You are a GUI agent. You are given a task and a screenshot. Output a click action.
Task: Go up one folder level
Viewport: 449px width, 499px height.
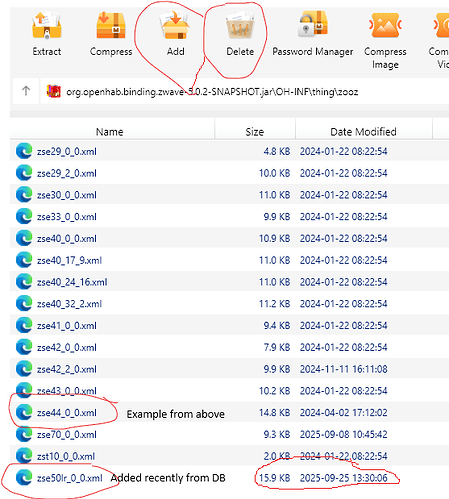26,91
